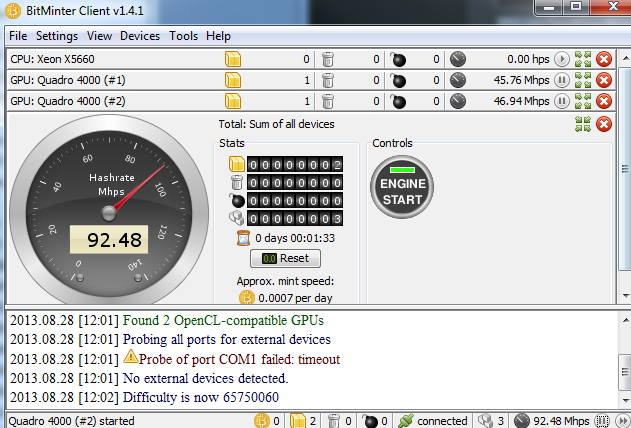Expand details for CPU Xeon X5660 row
The image size is (631, 428).
(583, 59)
